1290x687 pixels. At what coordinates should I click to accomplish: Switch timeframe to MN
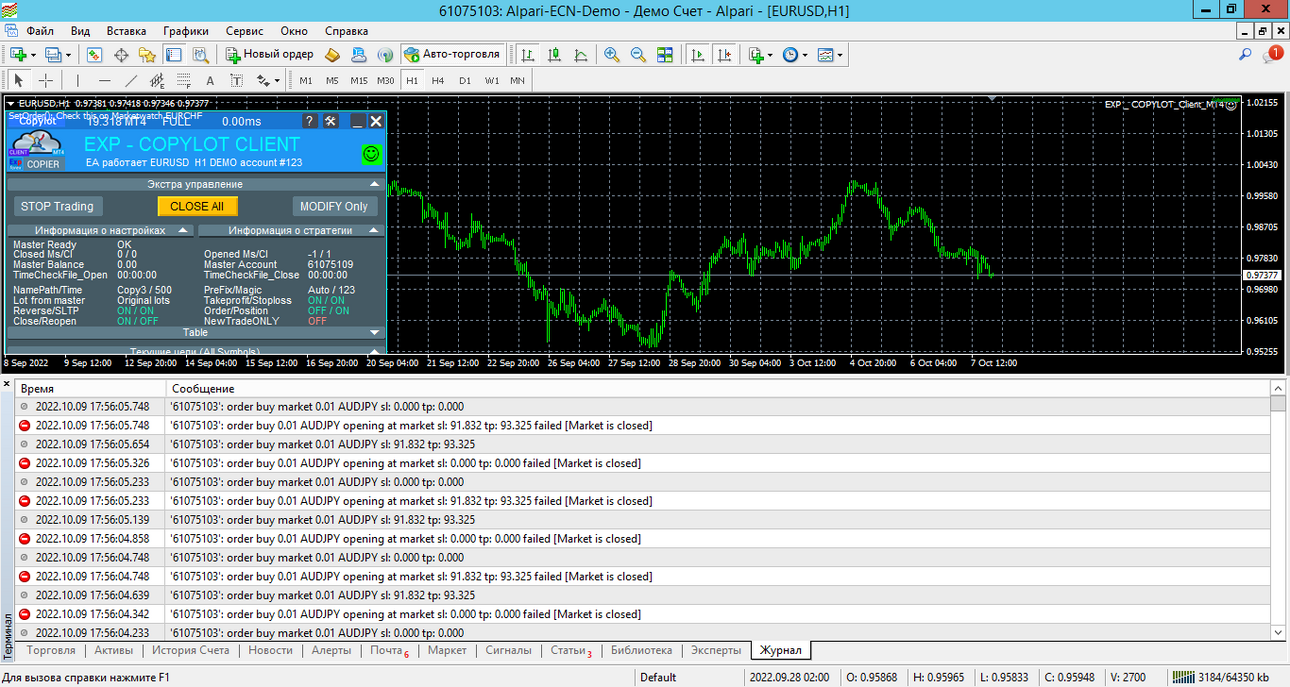coord(517,80)
